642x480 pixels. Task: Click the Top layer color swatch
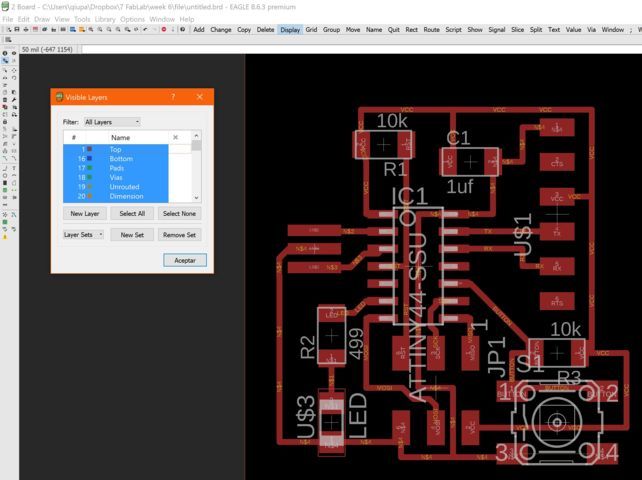89,149
